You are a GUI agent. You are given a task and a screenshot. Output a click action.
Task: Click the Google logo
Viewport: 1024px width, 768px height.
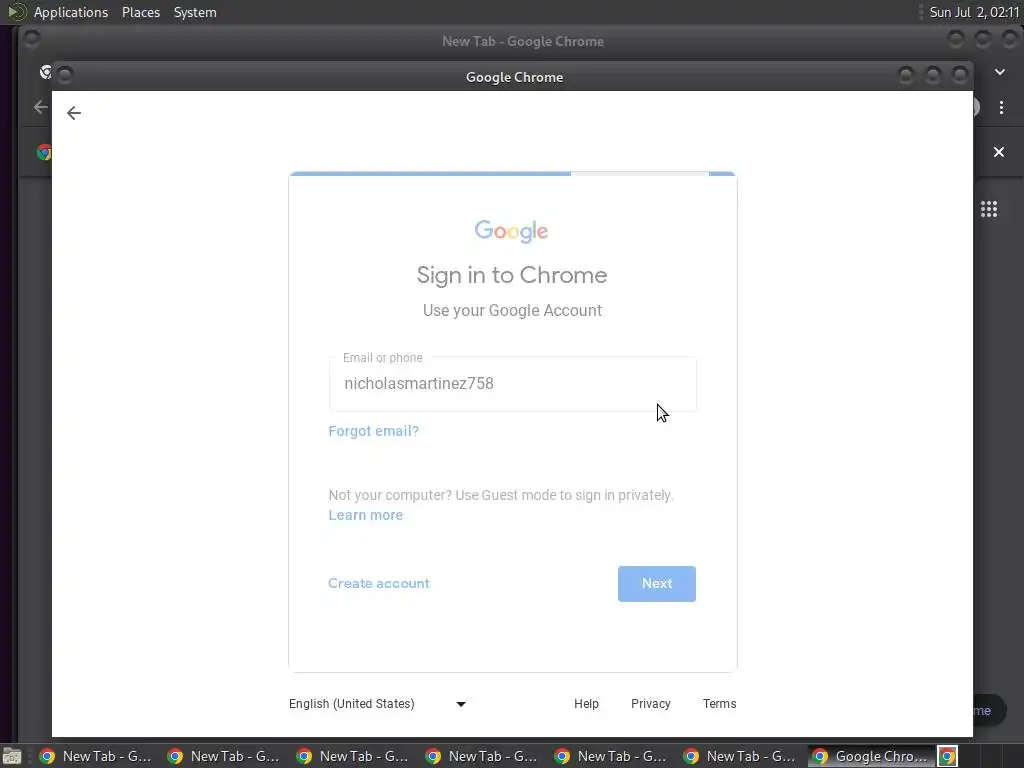[511, 231]
